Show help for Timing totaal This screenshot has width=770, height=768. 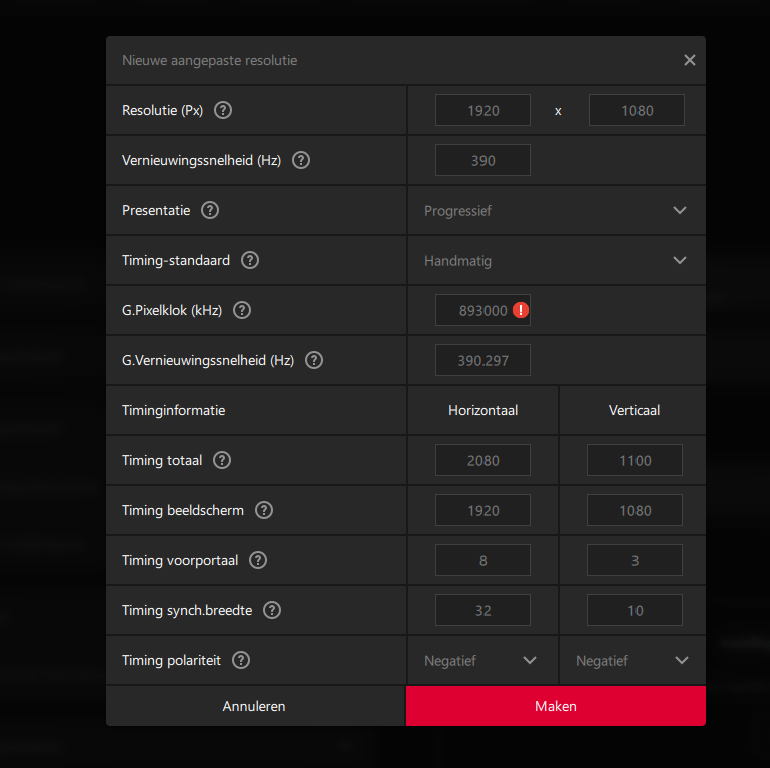point(222,460)
